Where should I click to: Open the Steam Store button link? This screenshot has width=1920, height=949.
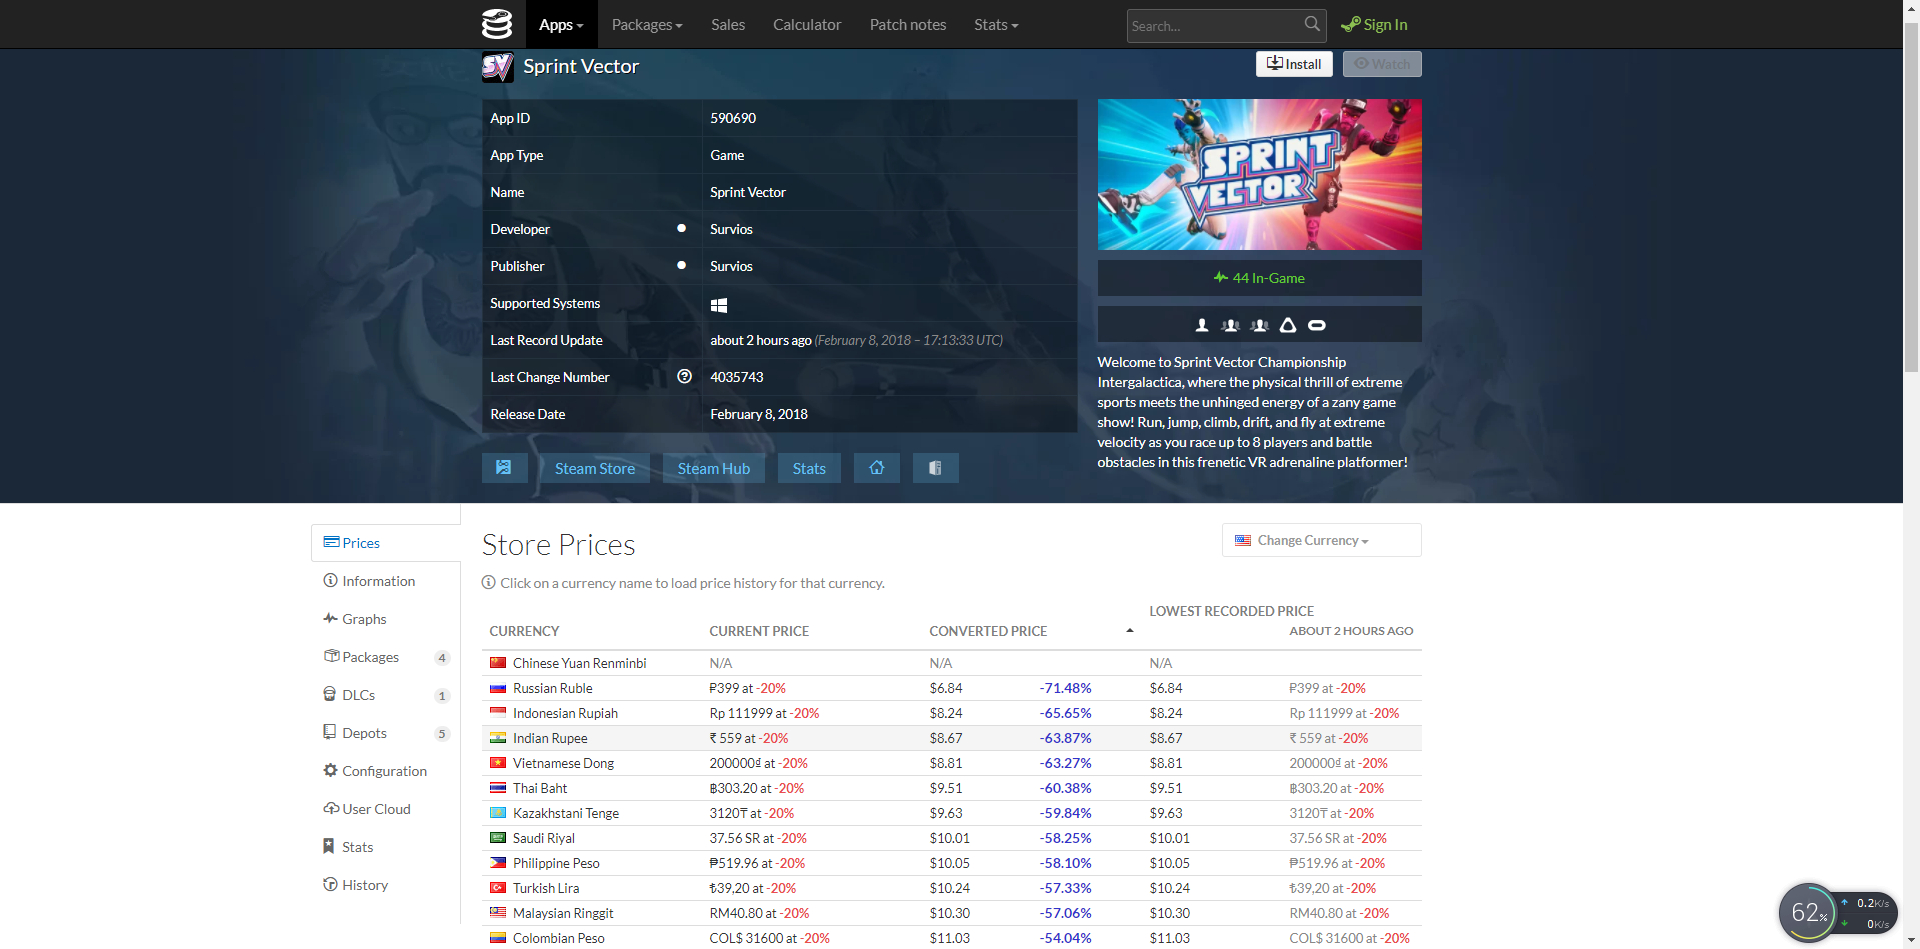(595, 468)
